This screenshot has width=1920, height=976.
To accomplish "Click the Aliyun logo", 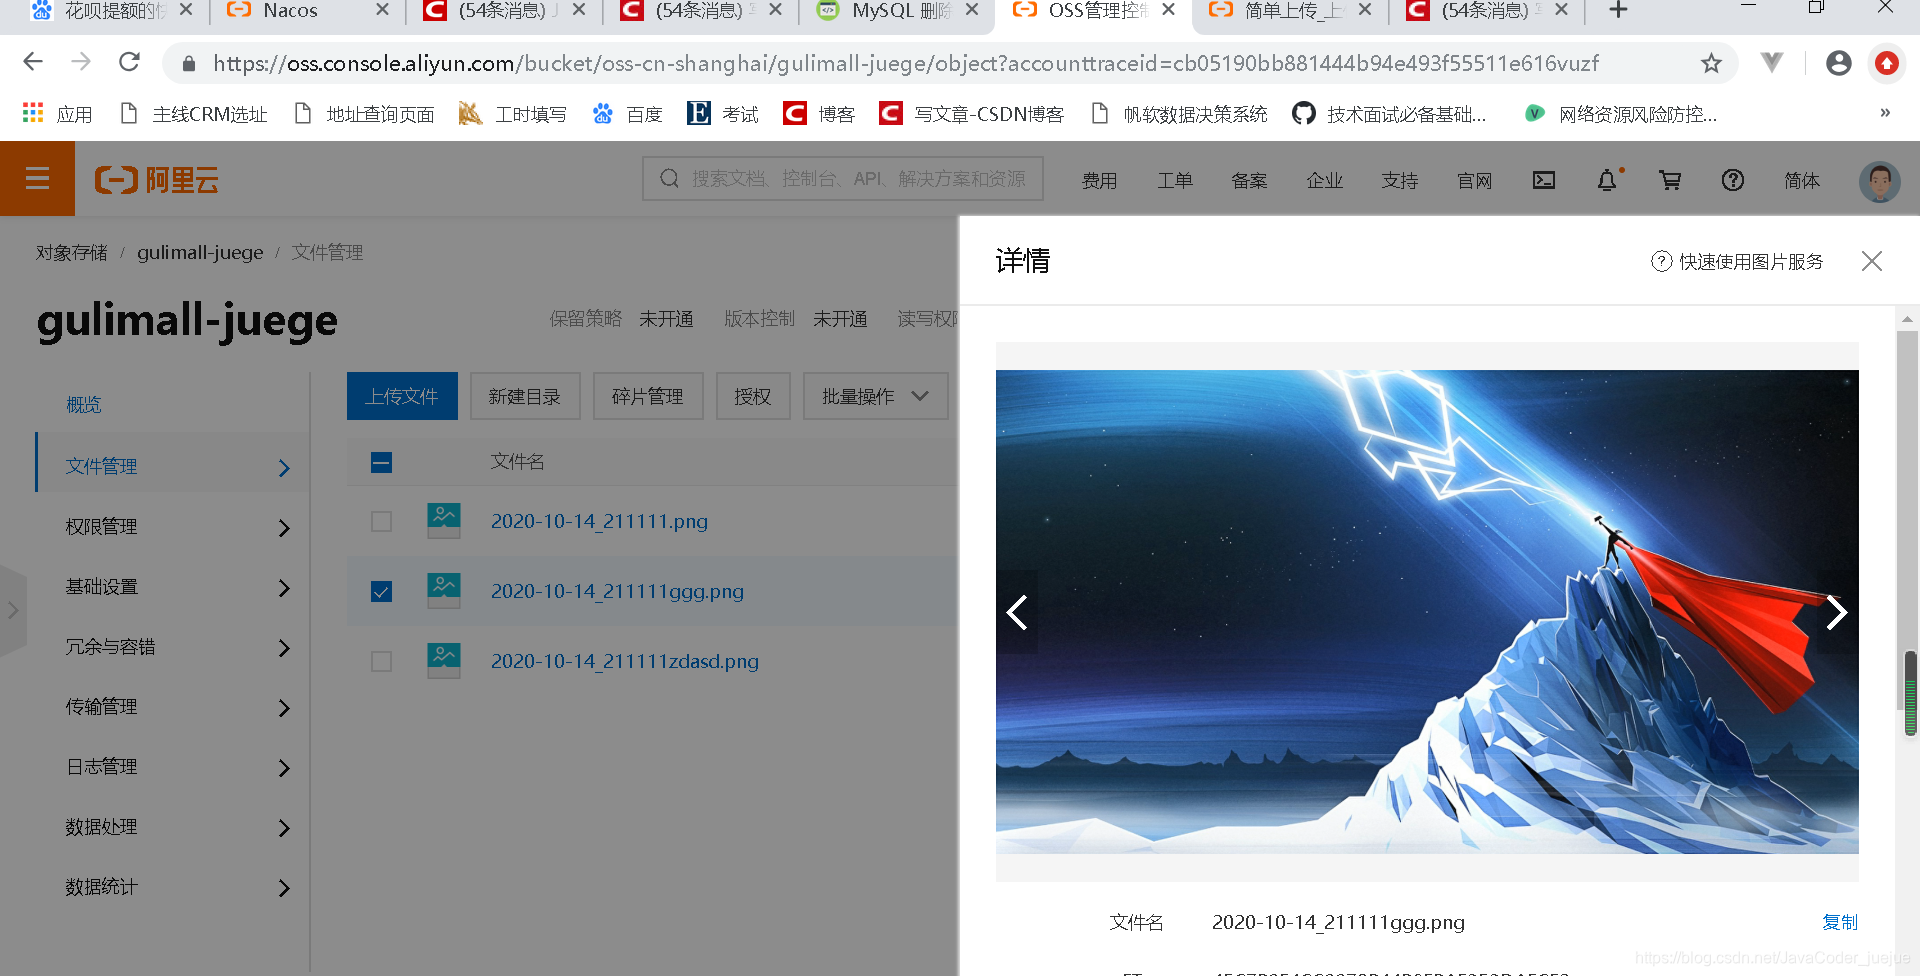I will tap(157, 180).
